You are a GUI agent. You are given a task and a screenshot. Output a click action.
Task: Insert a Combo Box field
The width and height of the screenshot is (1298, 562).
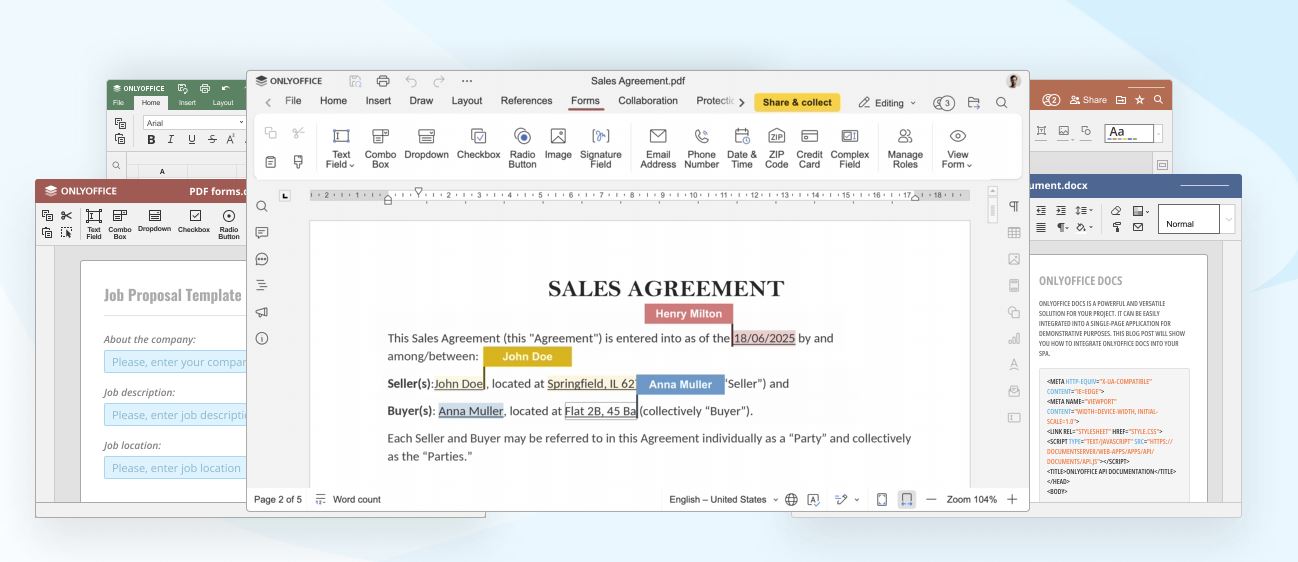coord(380,147)
